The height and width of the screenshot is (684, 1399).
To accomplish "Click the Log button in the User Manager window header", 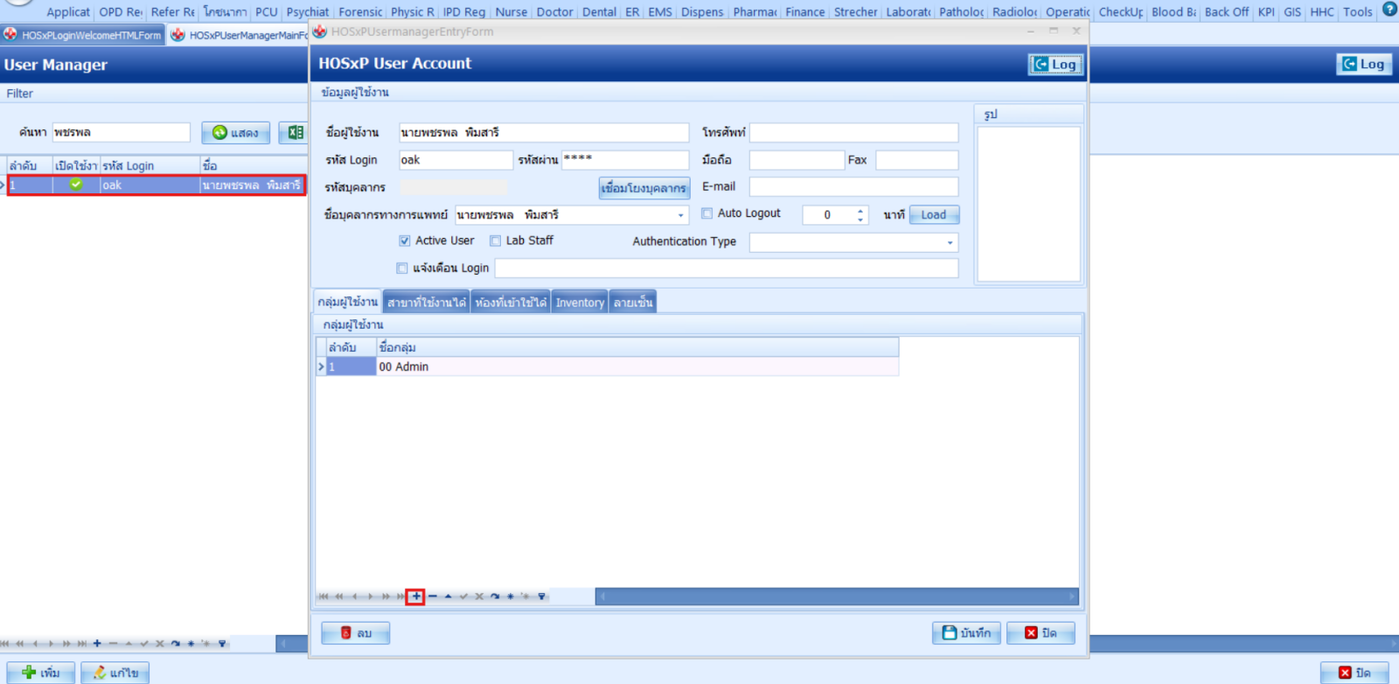I will pos(1364,64).
